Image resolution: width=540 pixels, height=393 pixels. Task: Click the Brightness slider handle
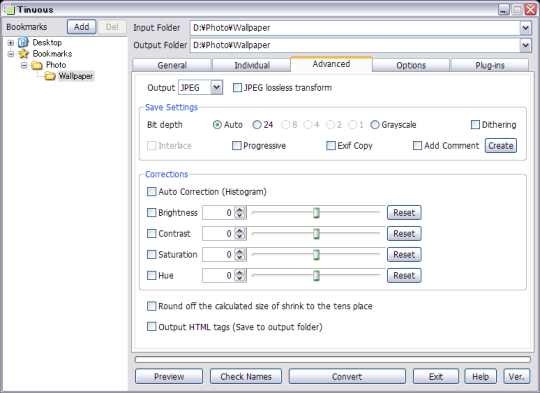316,213
